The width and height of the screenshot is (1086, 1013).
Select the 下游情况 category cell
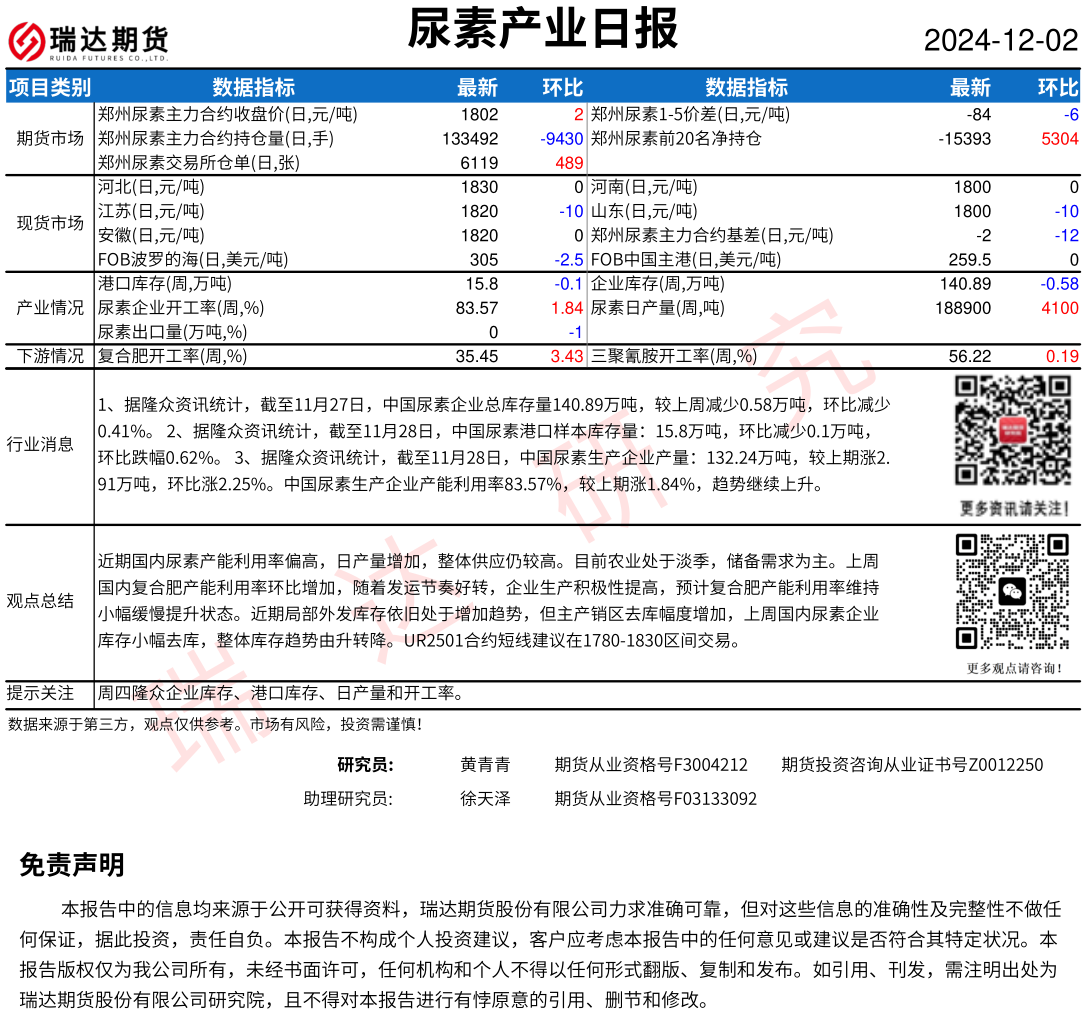pyautogui.click(x=50, y=356)
